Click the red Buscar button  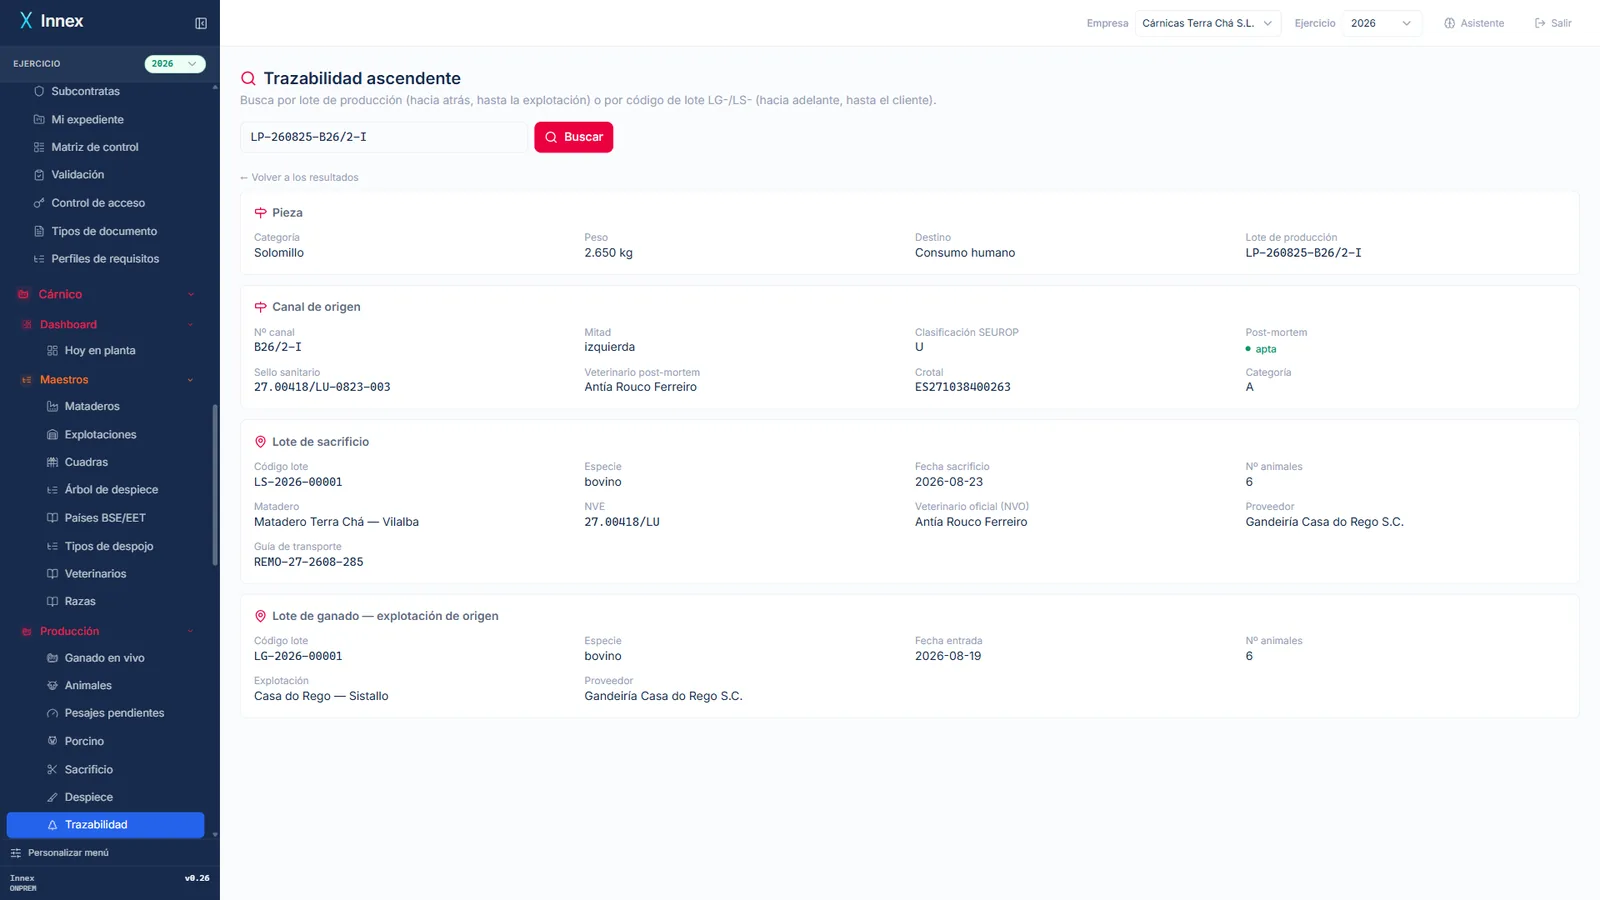point(574,137)
